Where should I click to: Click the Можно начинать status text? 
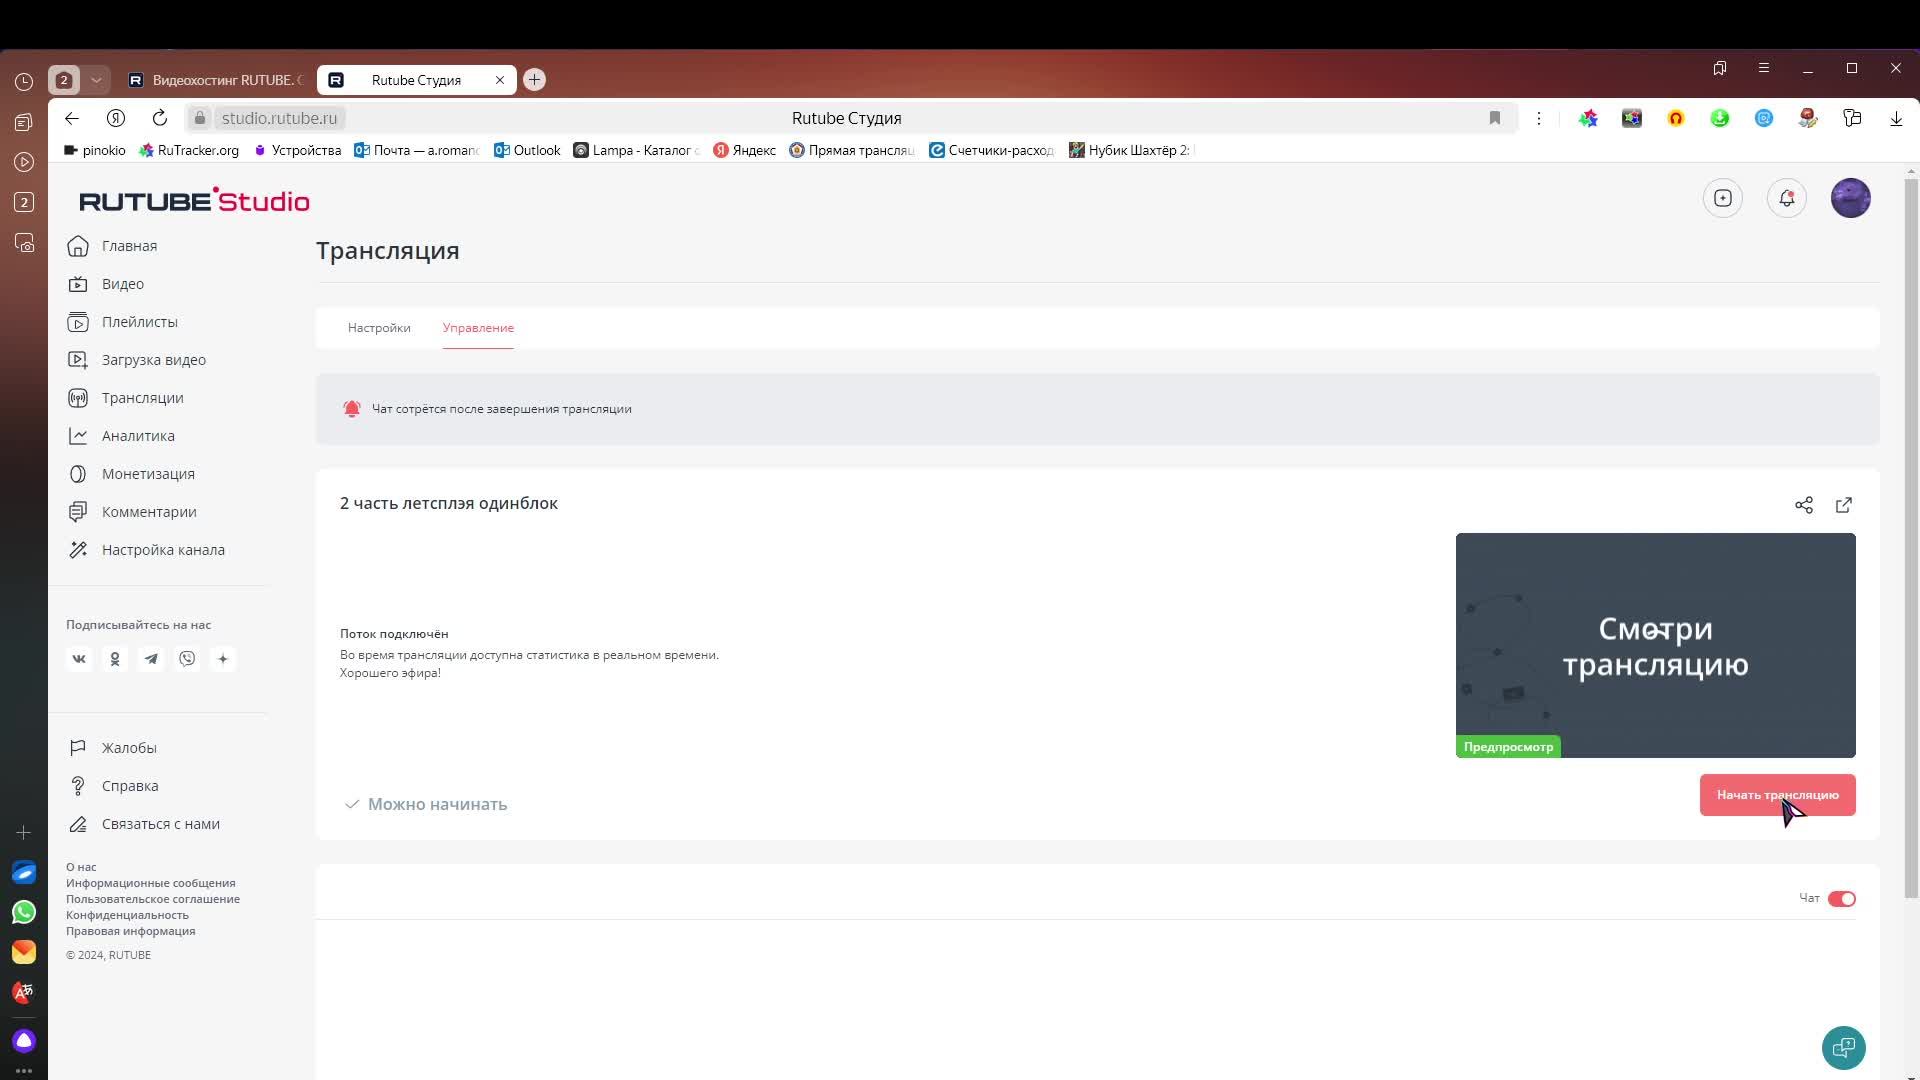[x=437, y=804]
